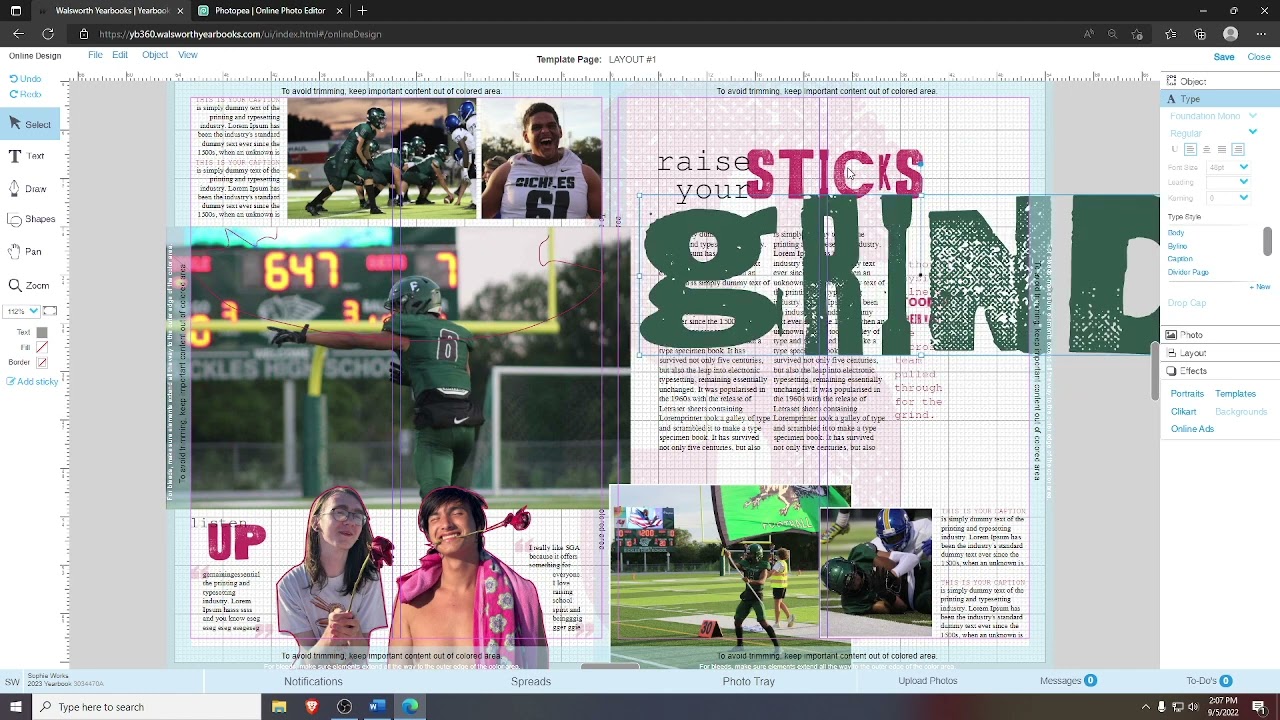
Task: Click the fit-to-screen icon beside zoom percentage
Action: coord(50,311)
